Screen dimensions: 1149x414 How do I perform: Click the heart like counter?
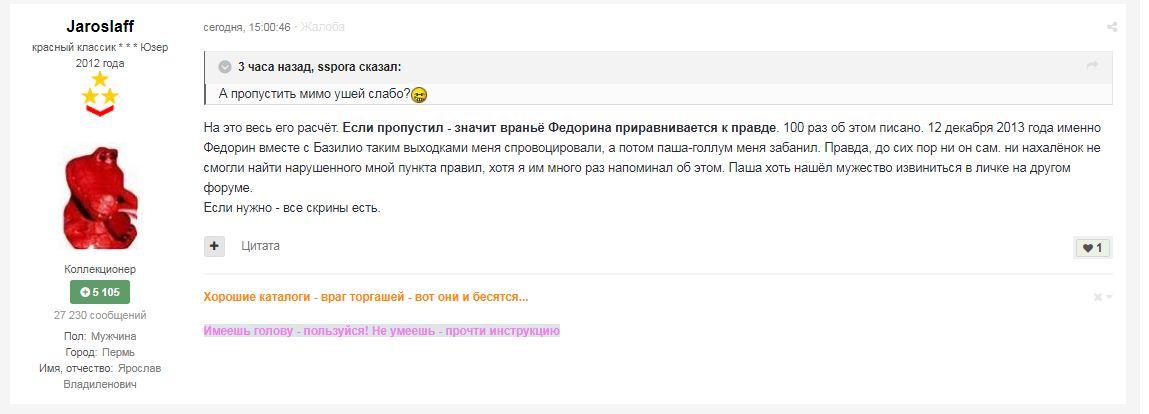(x=1093, y=248)
